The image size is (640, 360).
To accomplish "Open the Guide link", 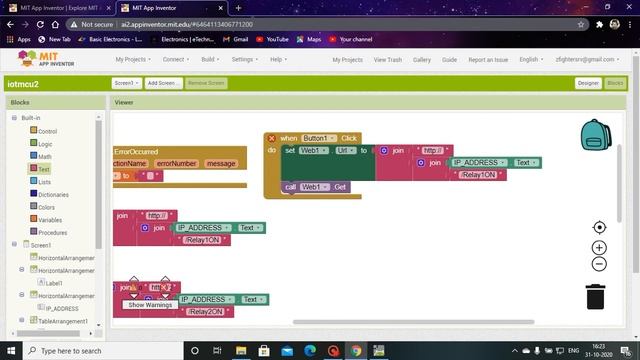I will click(x=449, y=60).
